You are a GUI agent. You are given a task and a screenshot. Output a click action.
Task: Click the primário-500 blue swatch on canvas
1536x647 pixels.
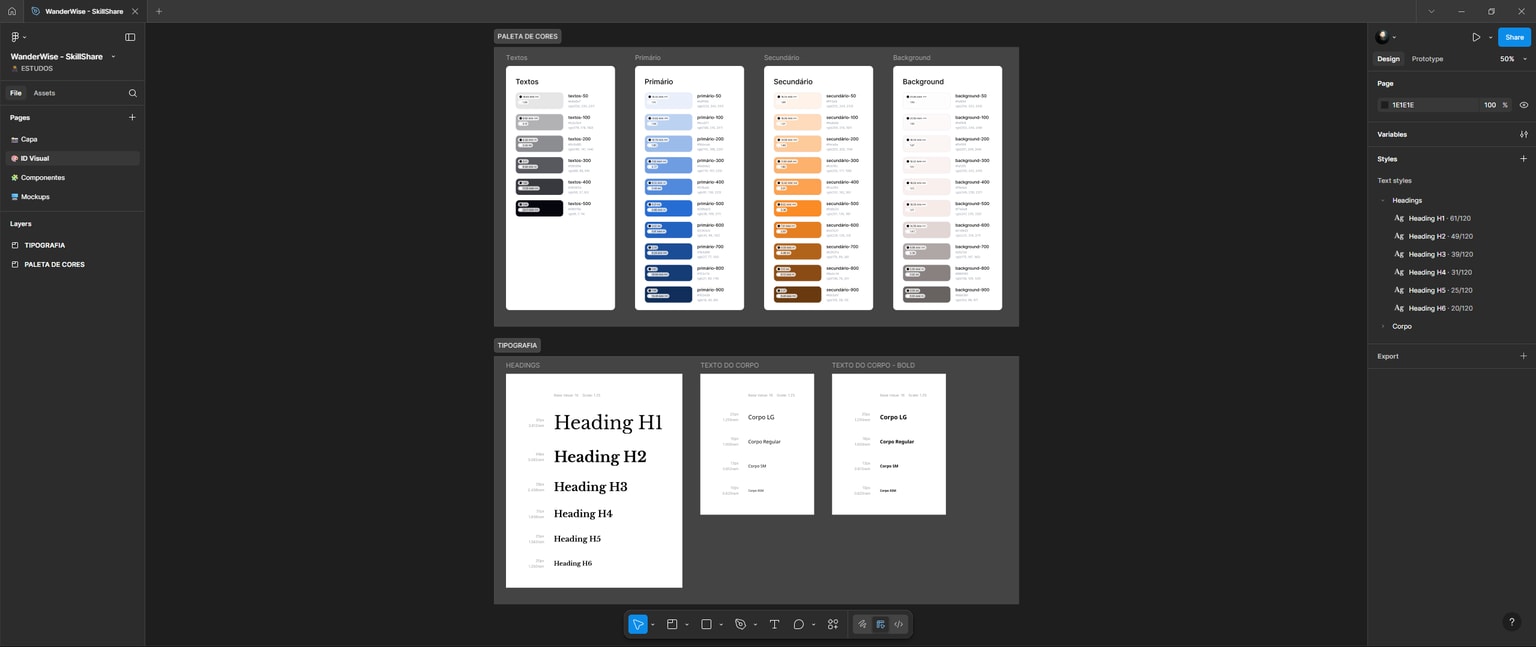tap(669, 208)
